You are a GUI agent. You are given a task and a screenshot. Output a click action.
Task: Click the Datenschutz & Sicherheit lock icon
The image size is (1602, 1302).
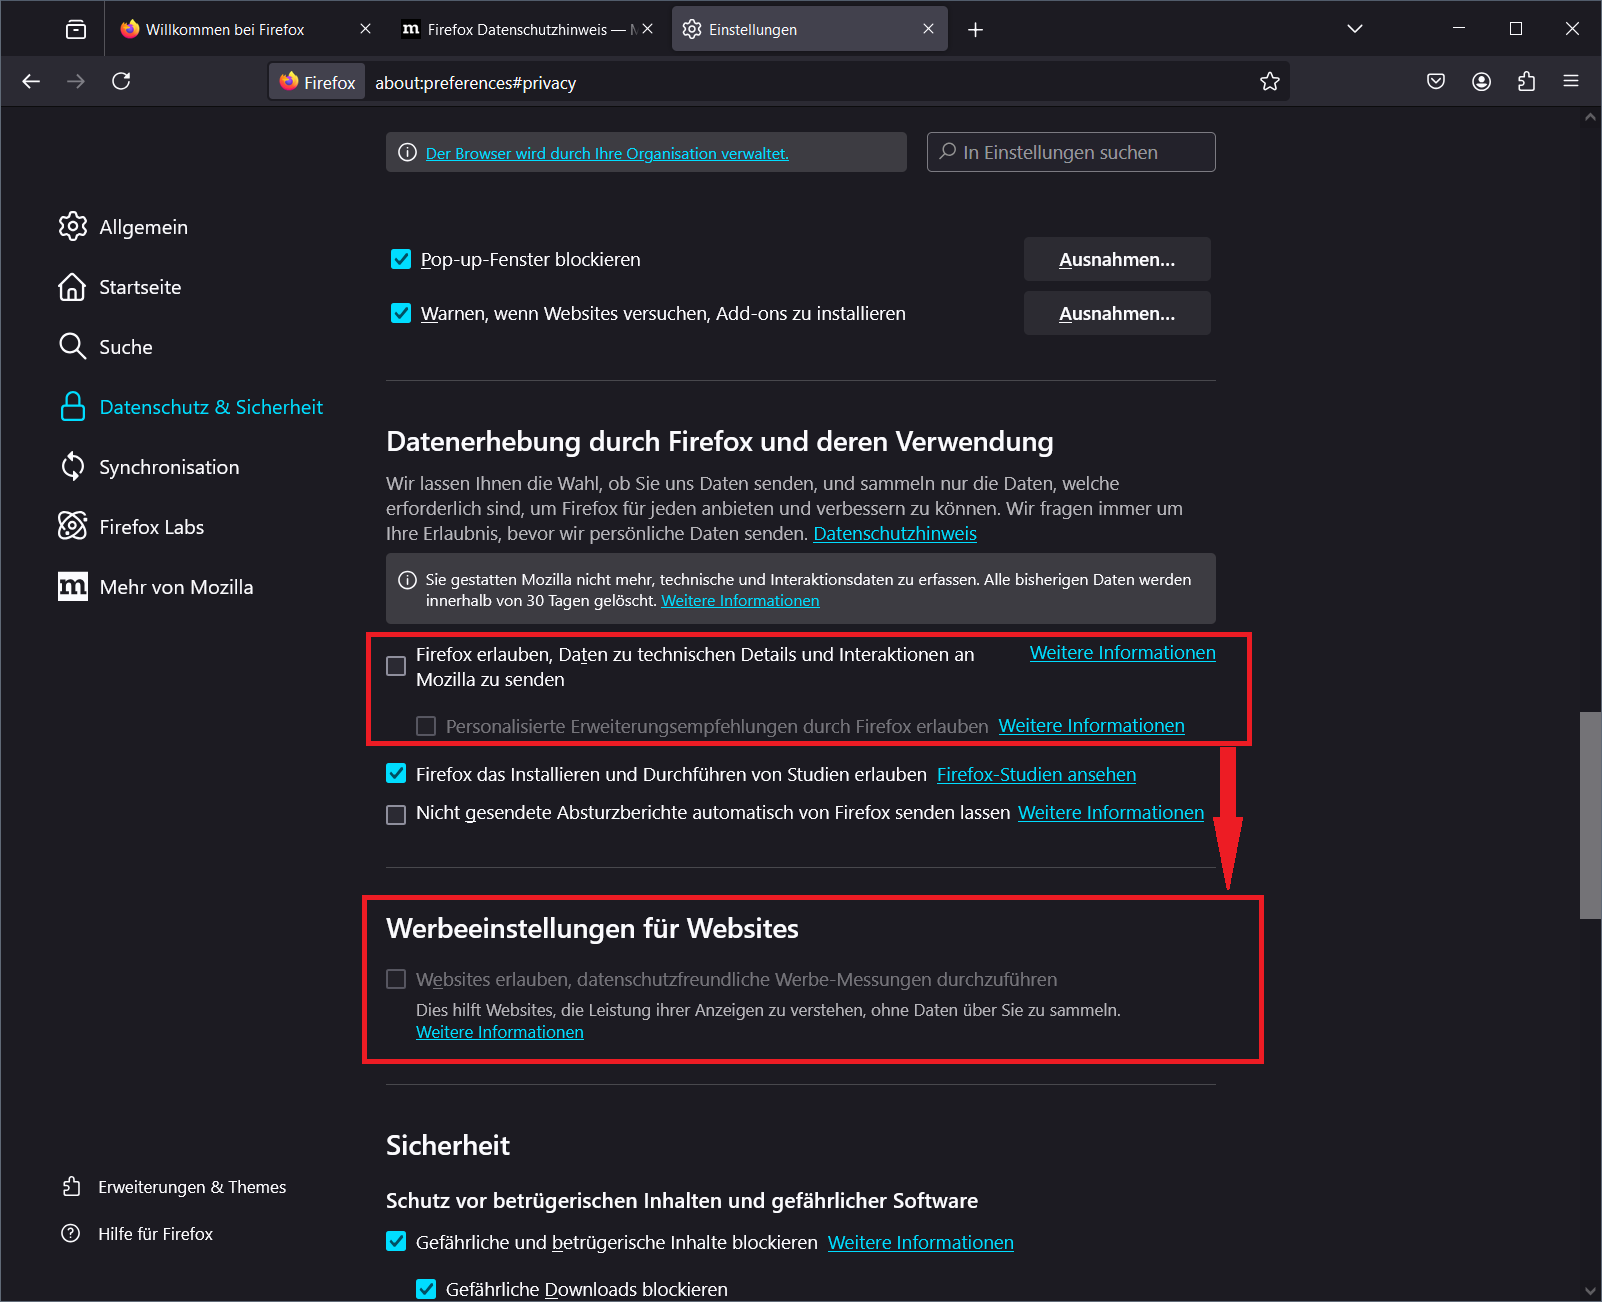point(73,407)
